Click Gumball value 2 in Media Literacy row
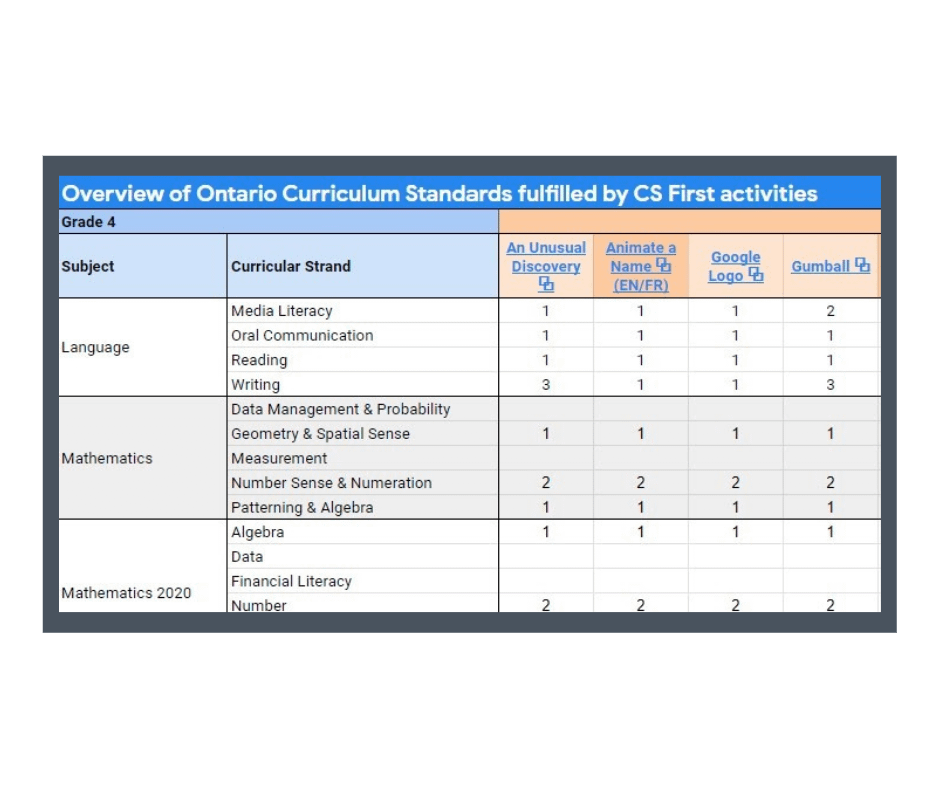940x788 pixels. coord(830,311)
